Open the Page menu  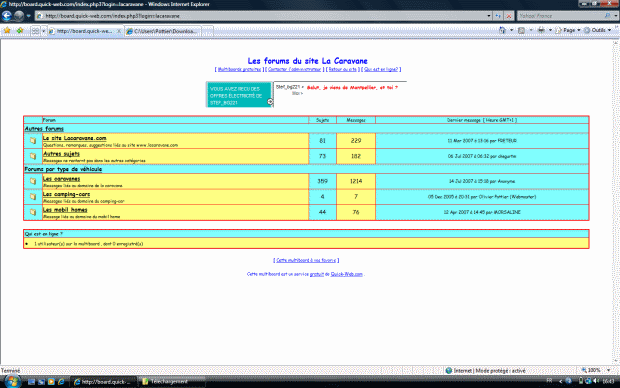coord(568,30)
